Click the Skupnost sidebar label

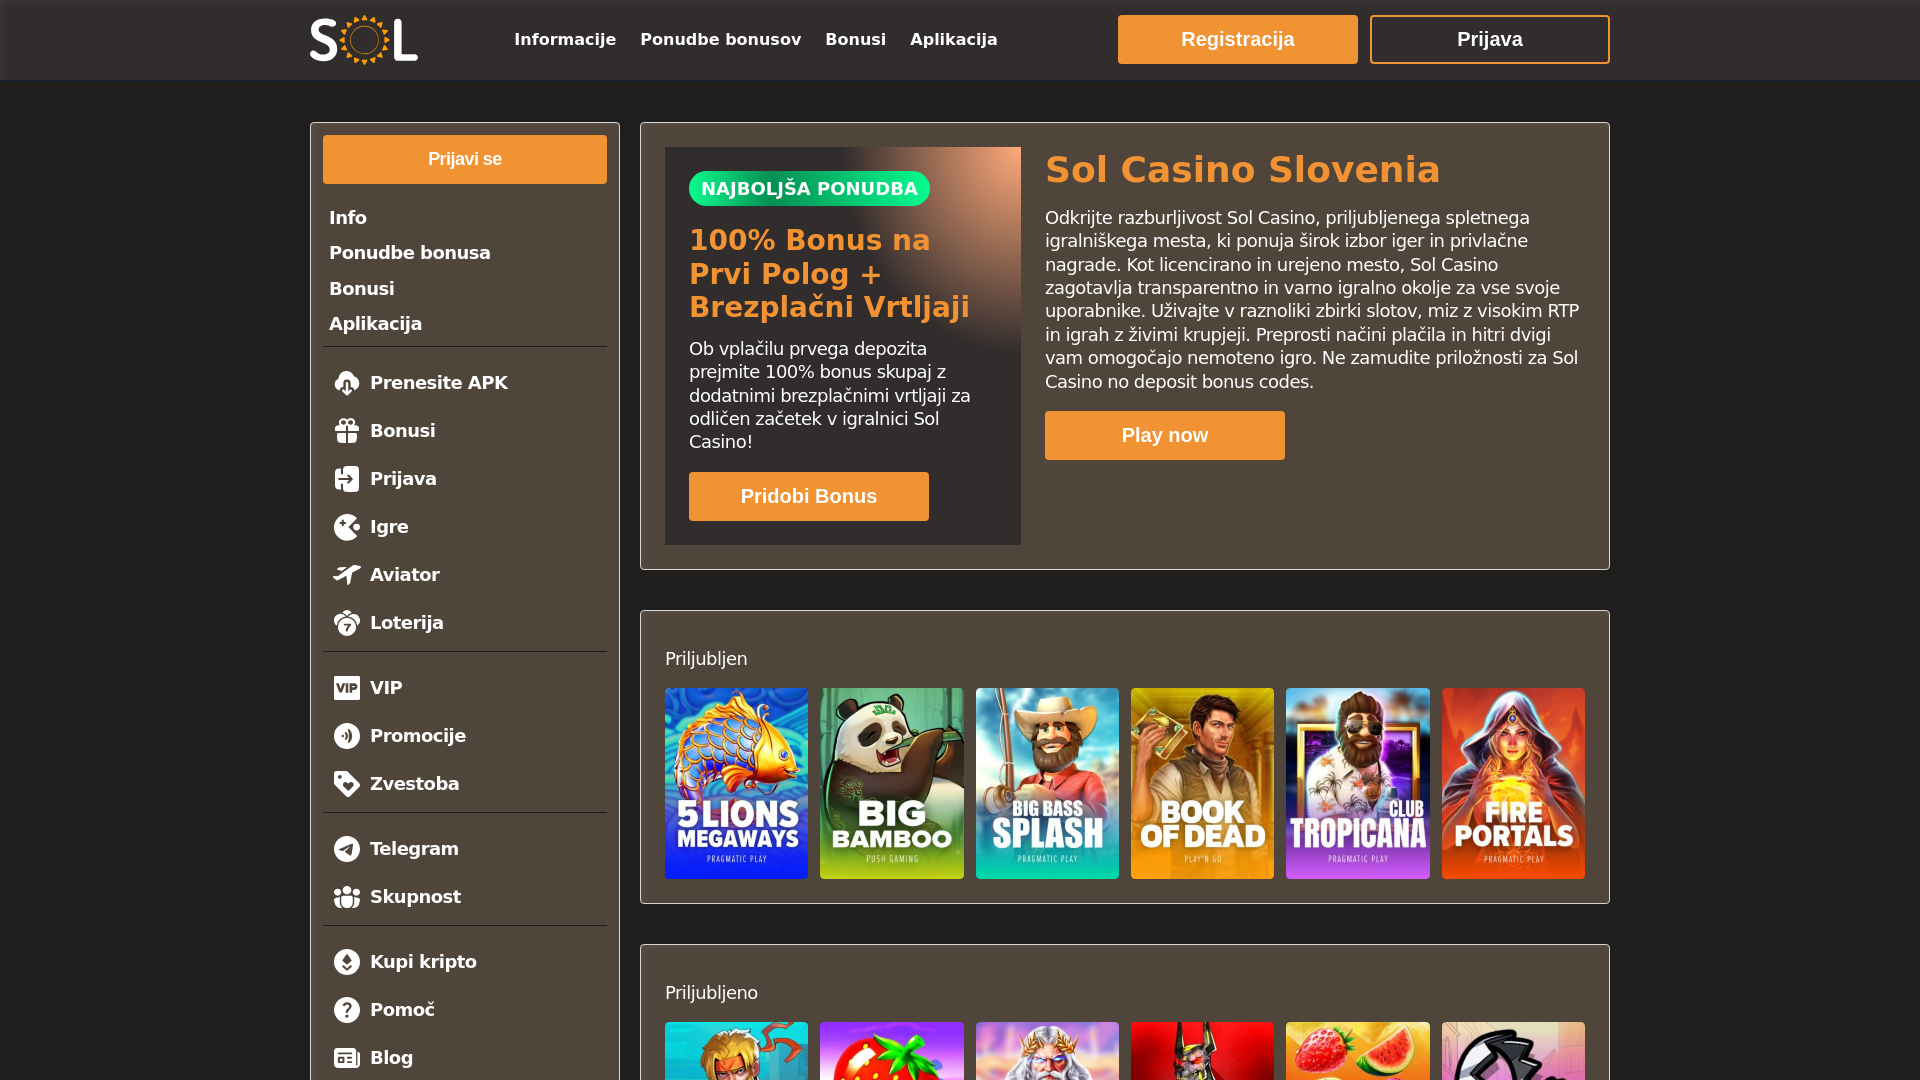(416, 897)
